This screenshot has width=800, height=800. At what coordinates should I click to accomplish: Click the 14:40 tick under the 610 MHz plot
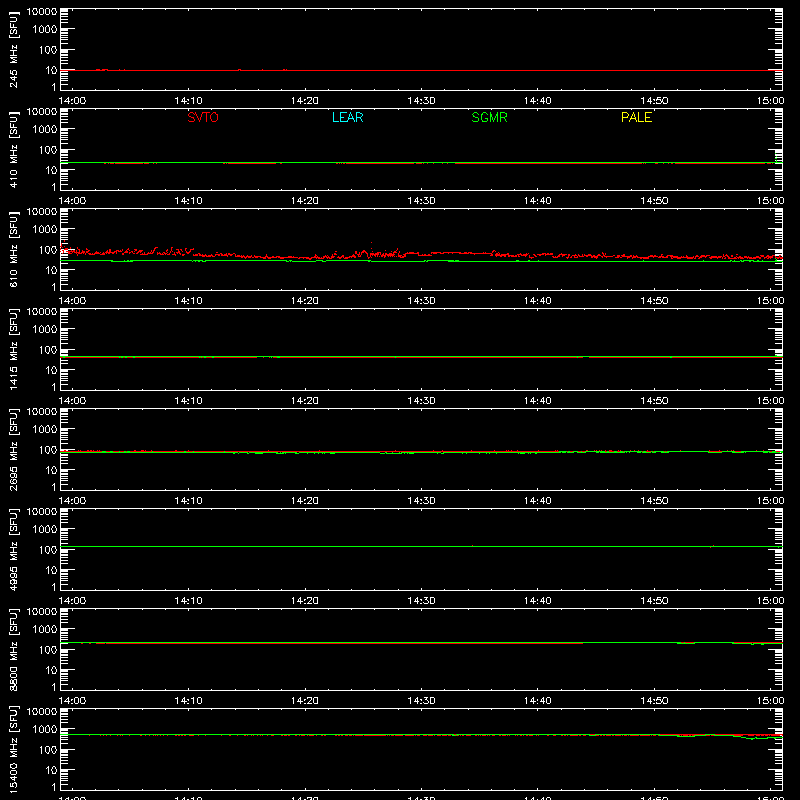click(538, 301)
